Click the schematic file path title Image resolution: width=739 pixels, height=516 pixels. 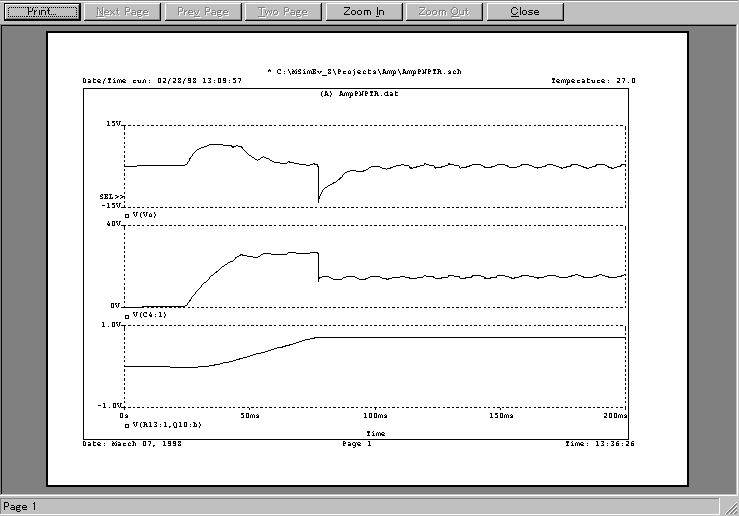click(365, 72)
